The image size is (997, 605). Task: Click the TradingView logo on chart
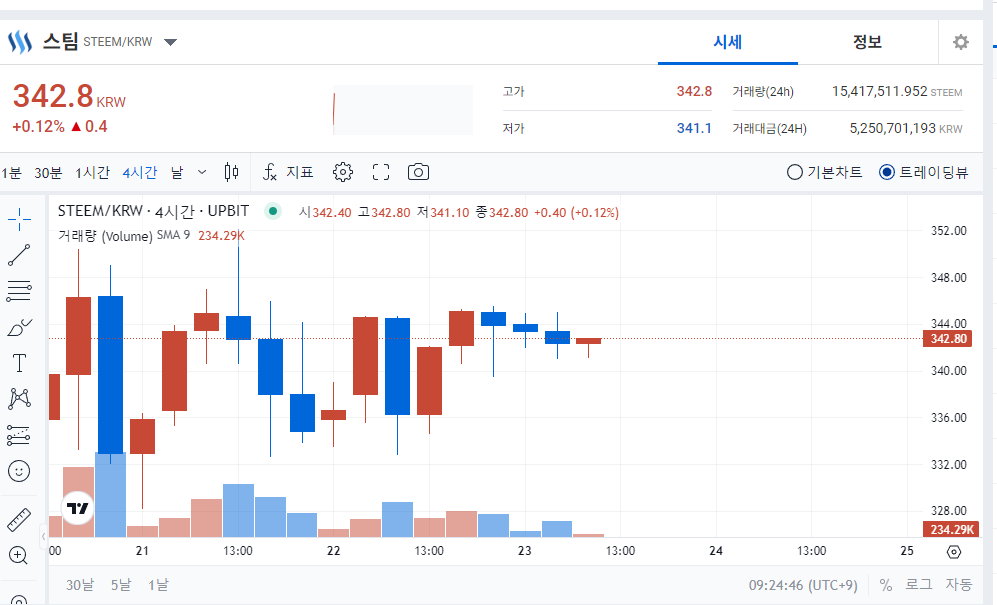click(x=78, y=508)
